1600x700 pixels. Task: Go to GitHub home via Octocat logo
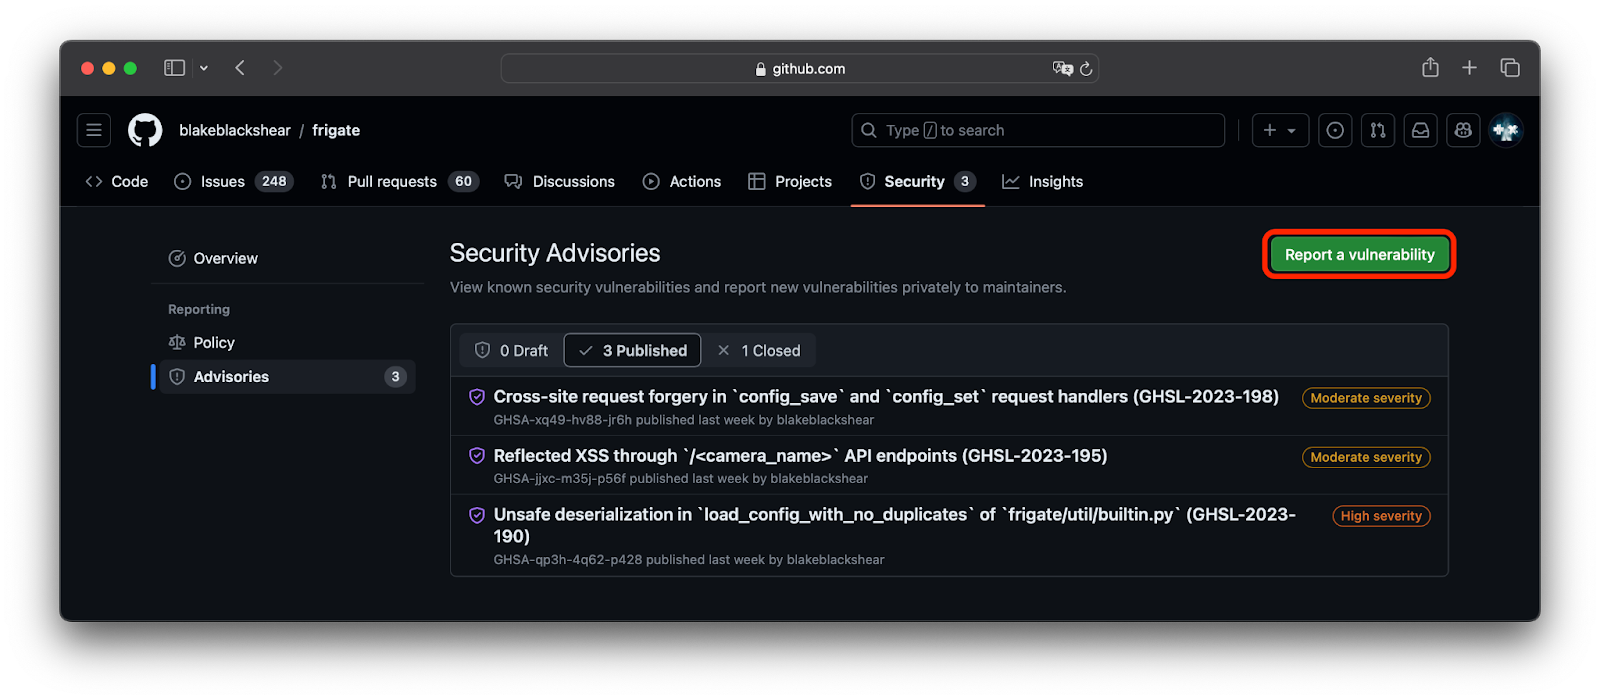[145, 130]
